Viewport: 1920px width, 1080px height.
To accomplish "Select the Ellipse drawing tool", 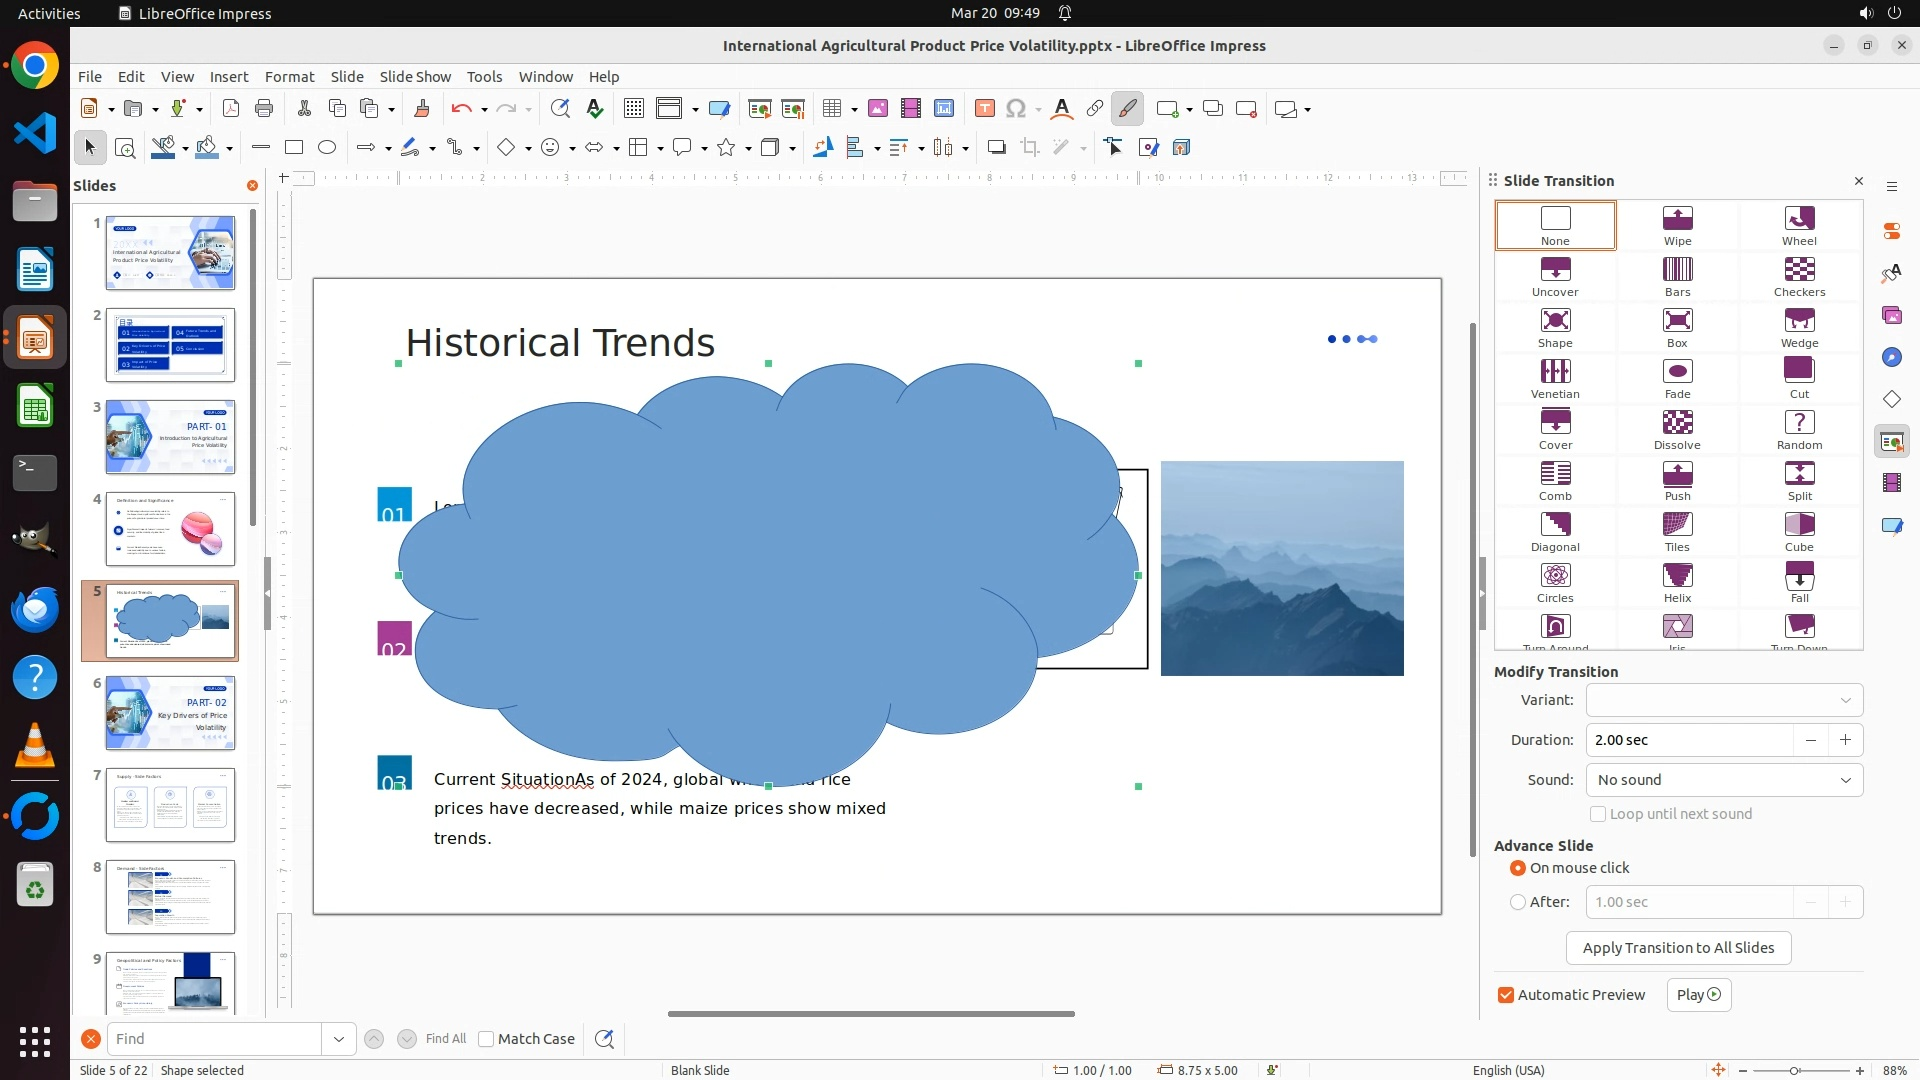I will (x=327, y=148).
